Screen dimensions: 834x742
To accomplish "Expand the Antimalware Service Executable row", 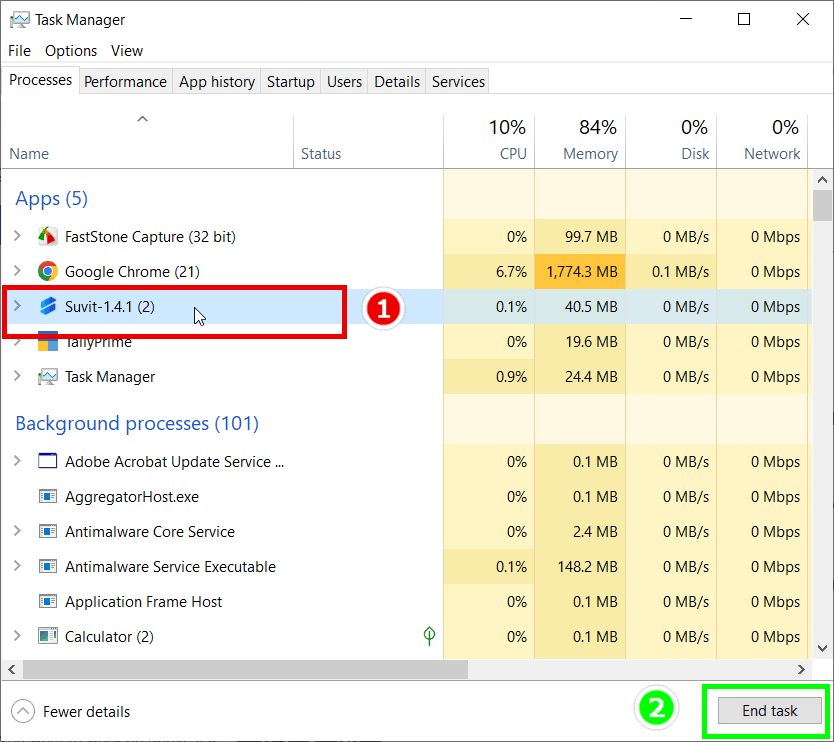I will 17,566.
